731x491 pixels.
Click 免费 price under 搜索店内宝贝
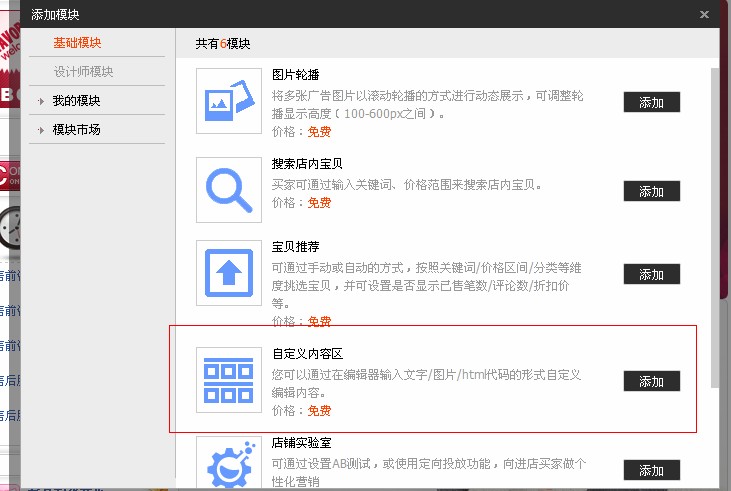click(319, 203)
